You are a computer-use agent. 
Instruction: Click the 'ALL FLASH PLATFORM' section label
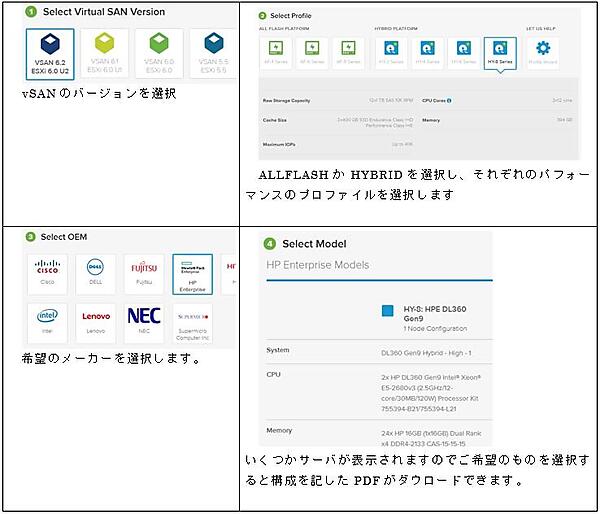coord(284,29)
